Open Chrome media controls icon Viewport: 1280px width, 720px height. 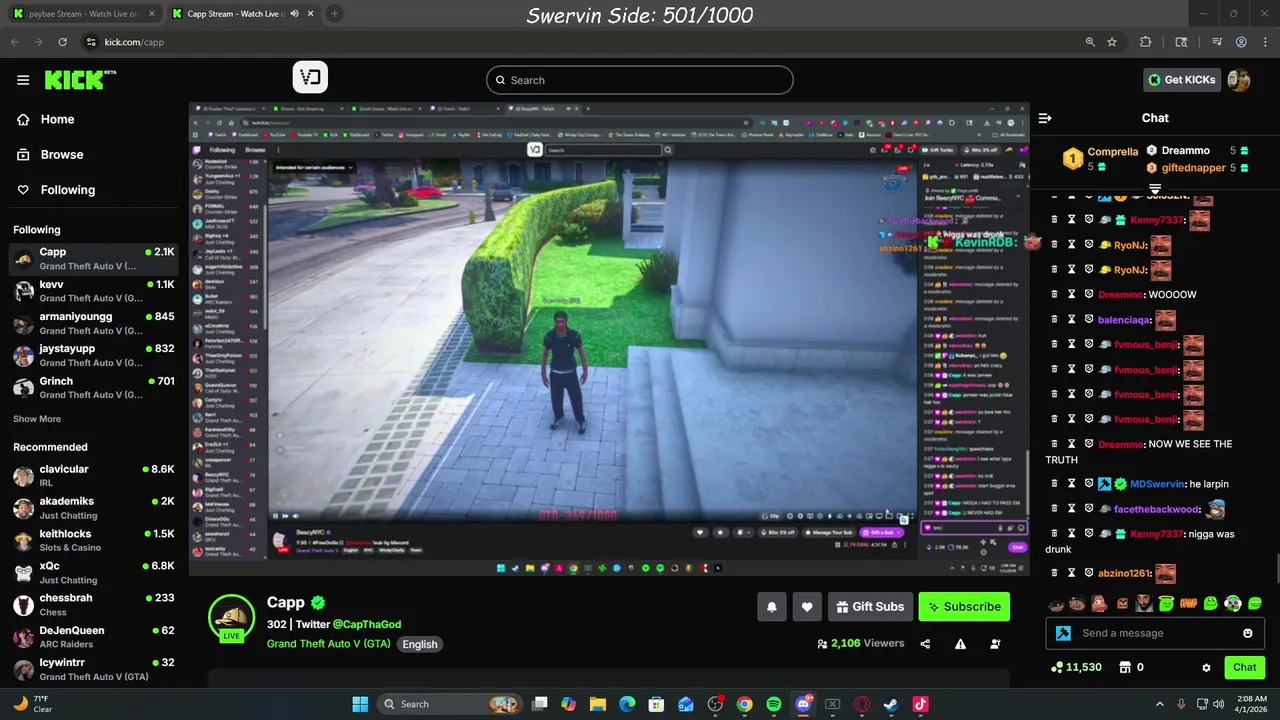(1216, 42)
